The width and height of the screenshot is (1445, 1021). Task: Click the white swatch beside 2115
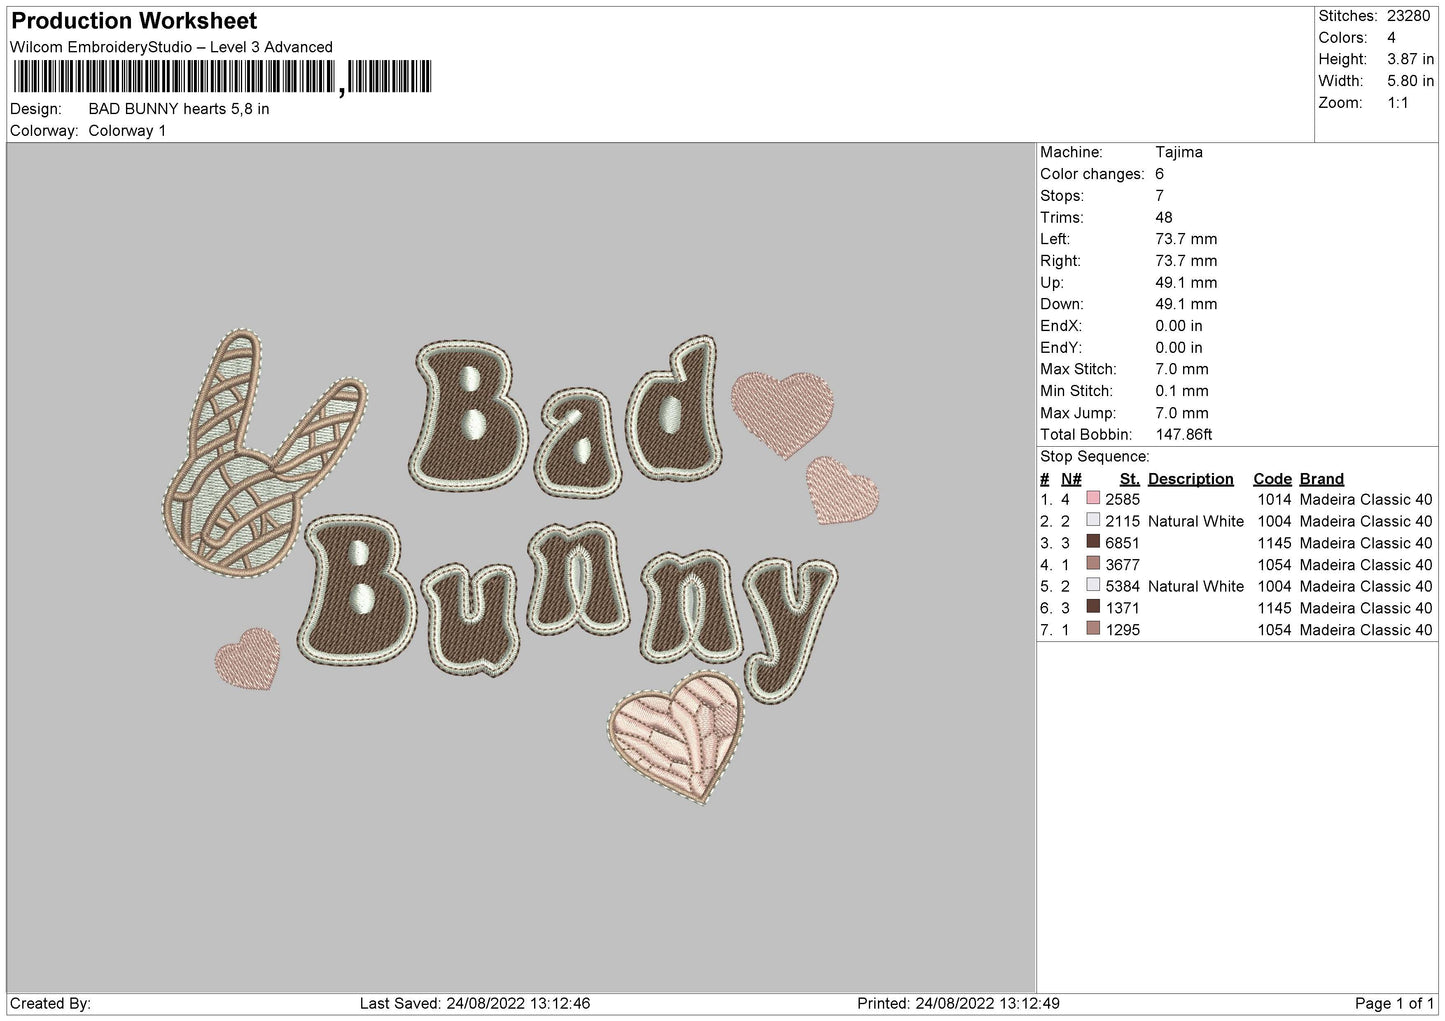click(1093, 521)
